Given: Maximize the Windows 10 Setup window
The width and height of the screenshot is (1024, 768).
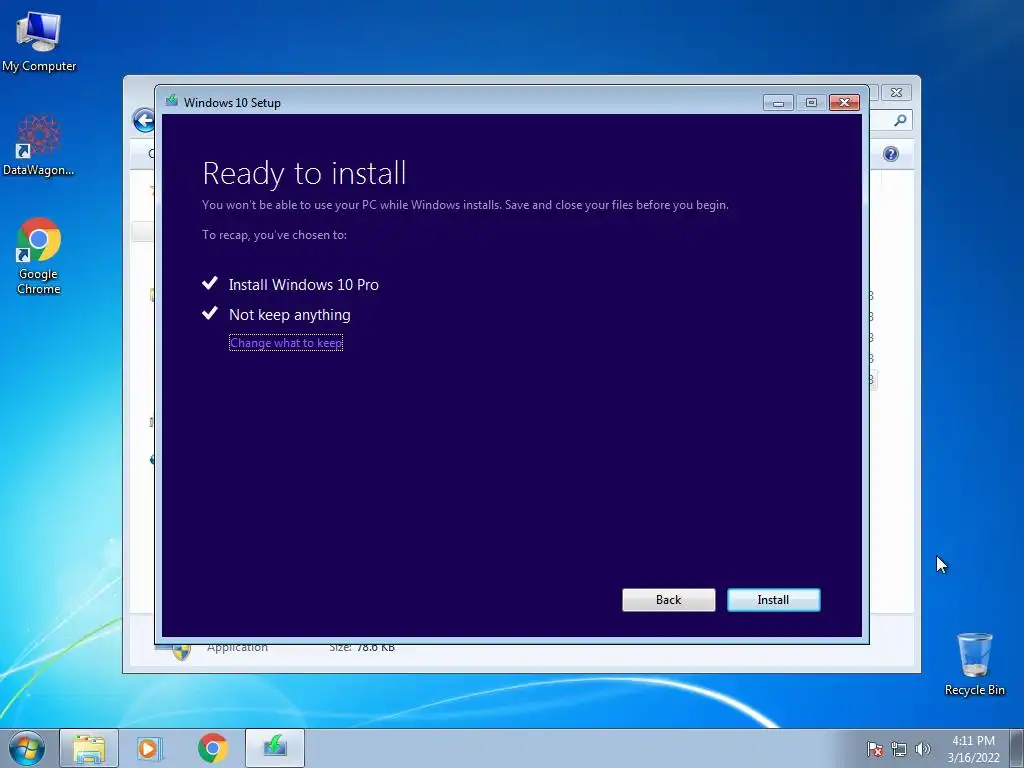Looking at the screenshot, I should point(811,103).
